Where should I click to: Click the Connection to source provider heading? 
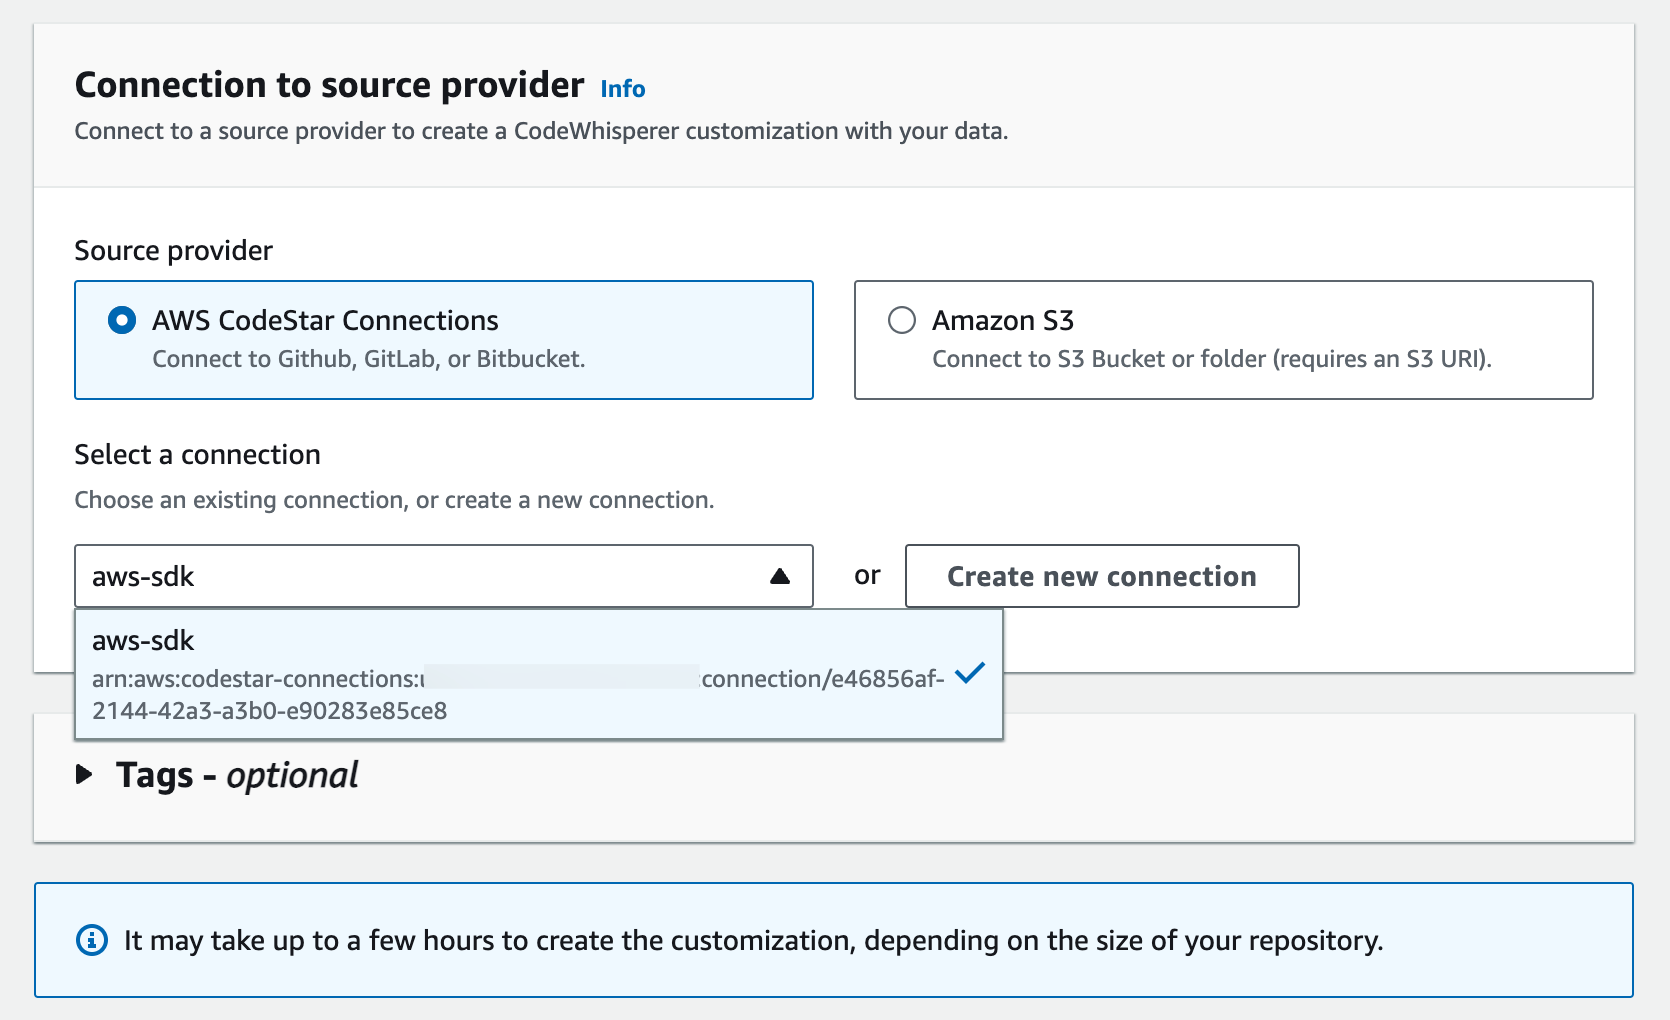(x=329, y=86)
